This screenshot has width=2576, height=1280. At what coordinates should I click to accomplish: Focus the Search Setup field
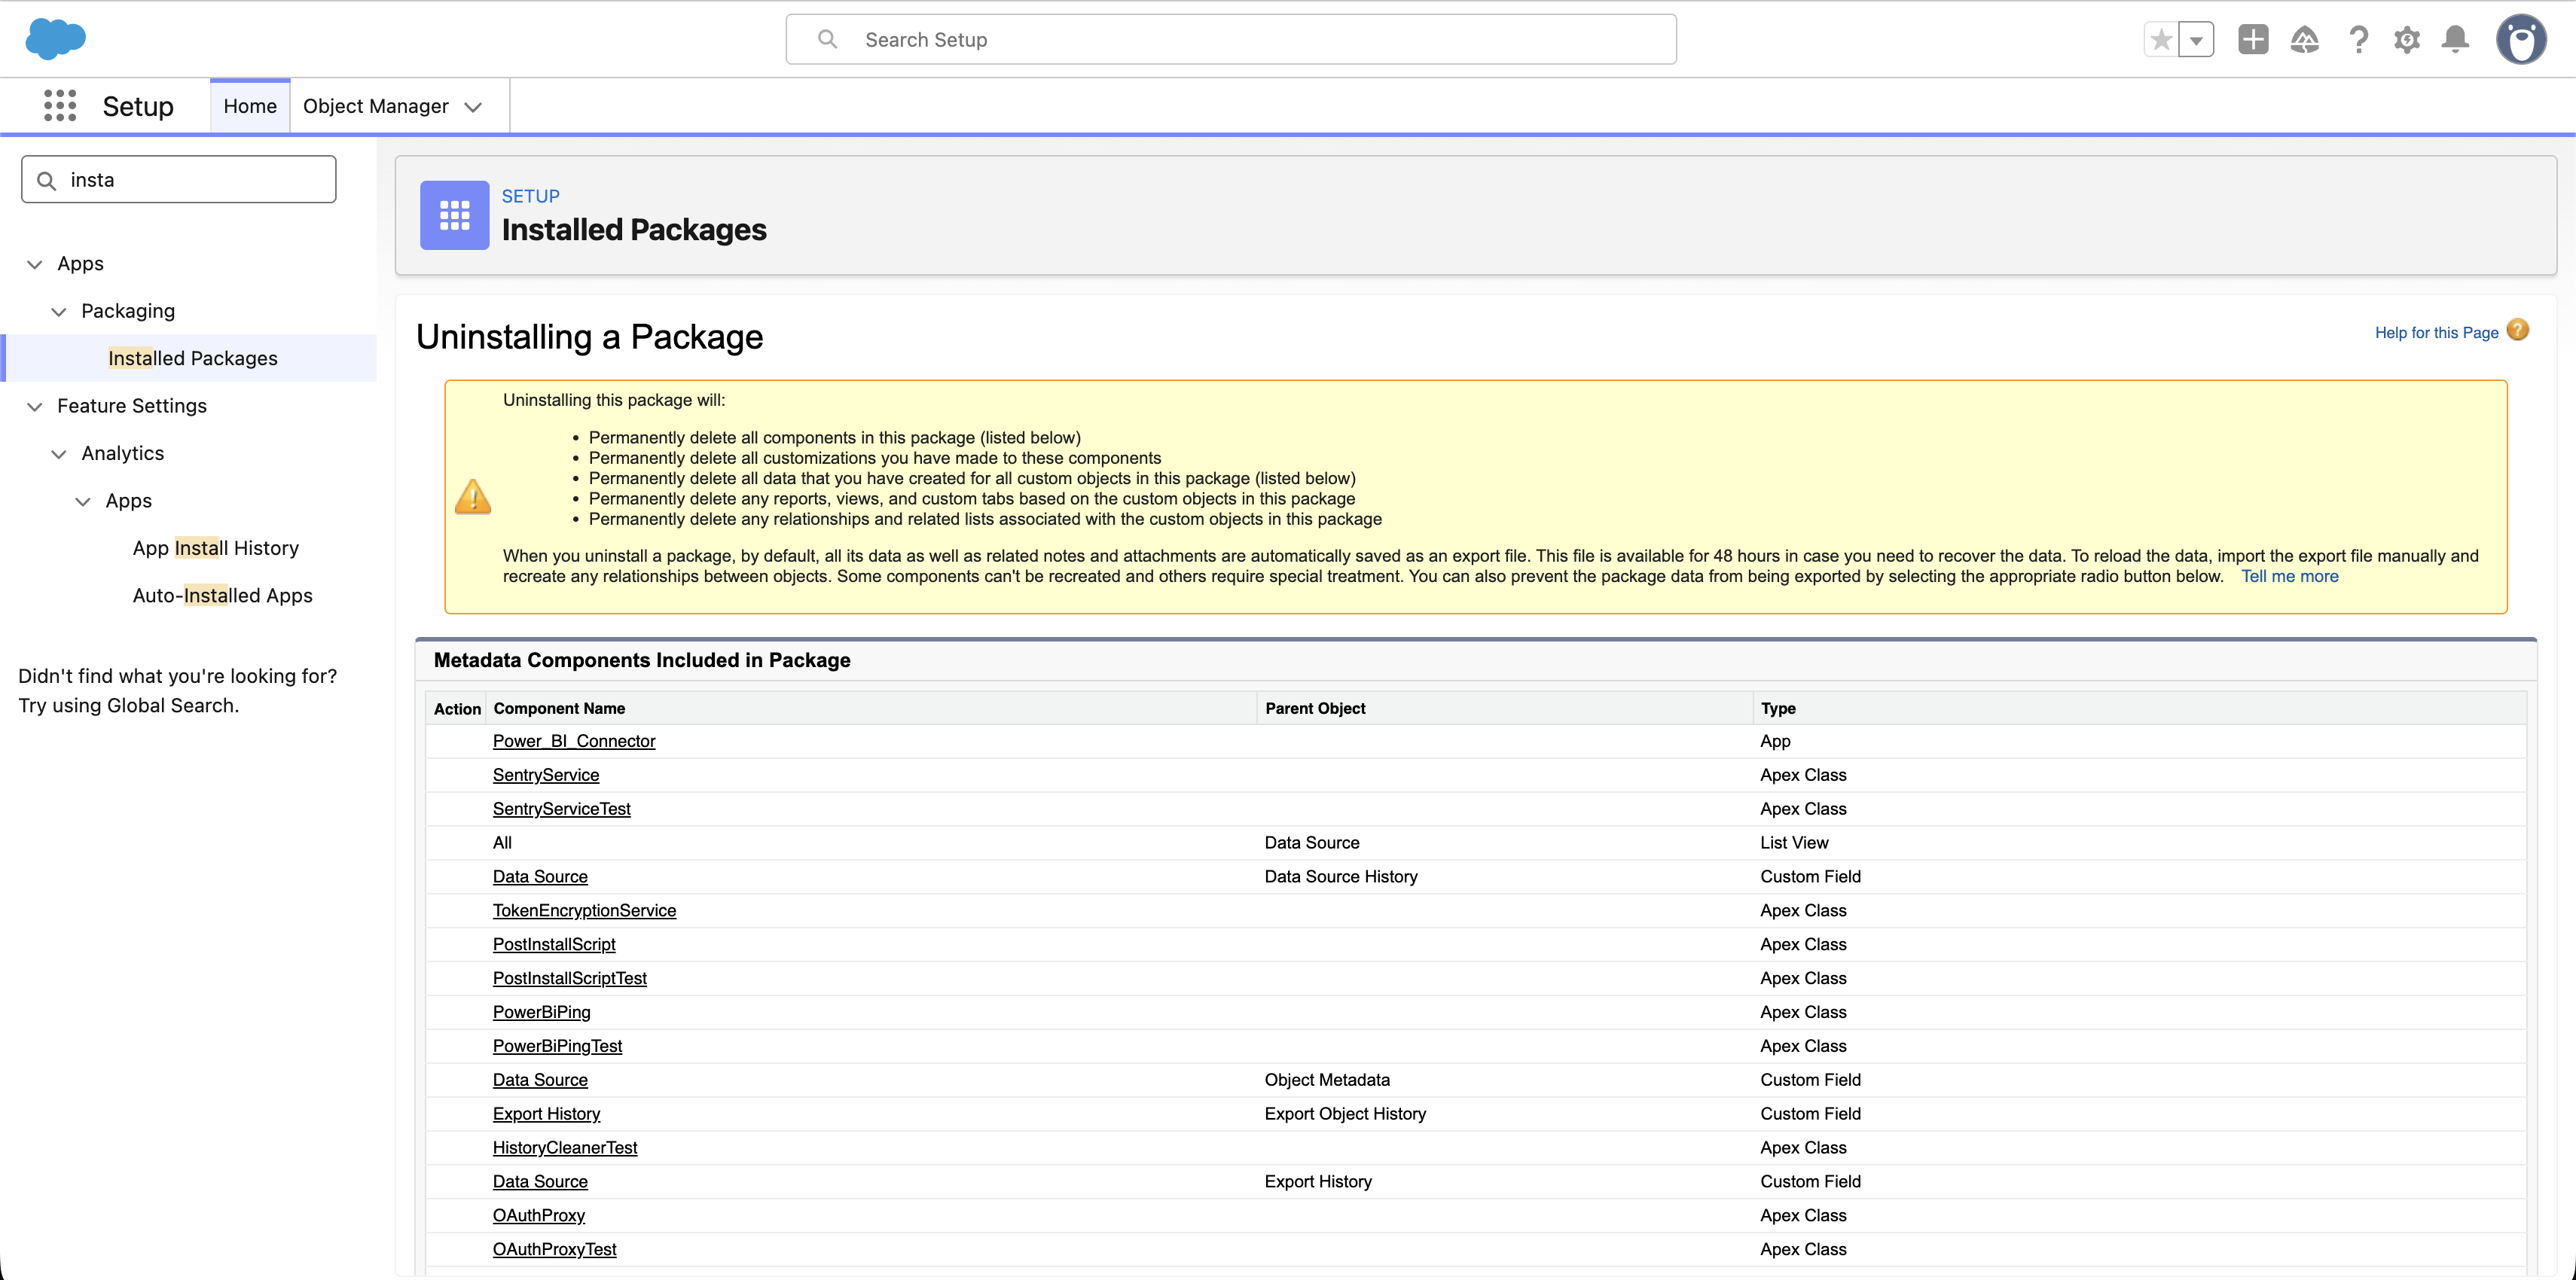(x=1231, y=40)
